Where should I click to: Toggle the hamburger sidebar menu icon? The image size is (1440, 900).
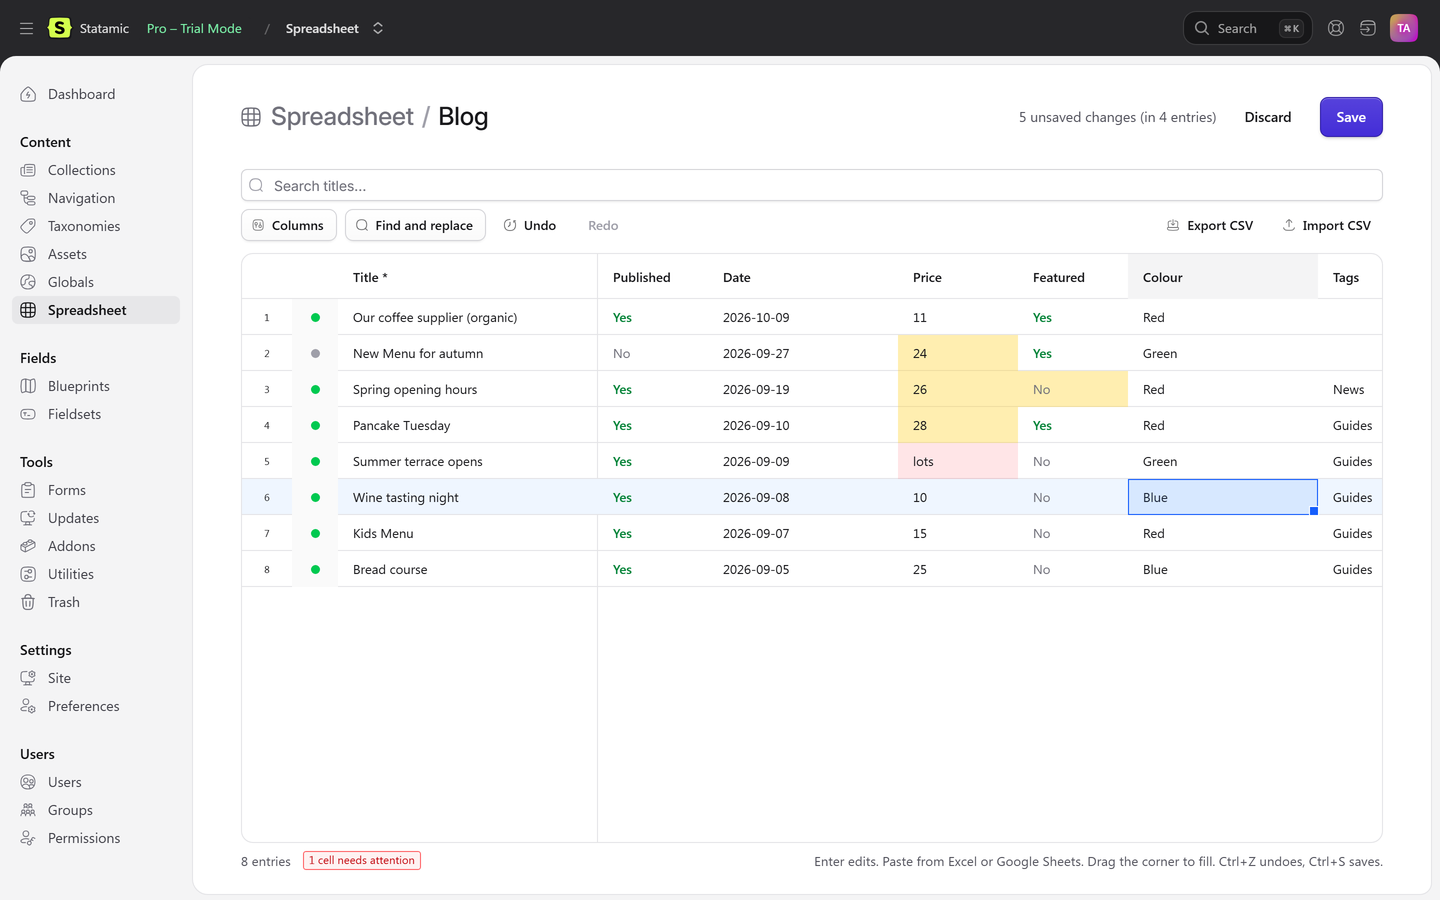tap(26, 28)
